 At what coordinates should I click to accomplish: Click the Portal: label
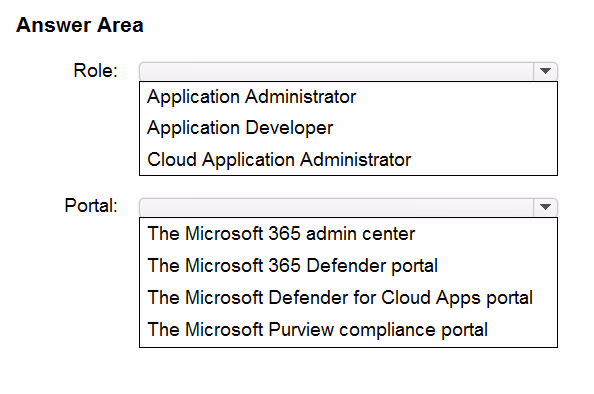91,206
